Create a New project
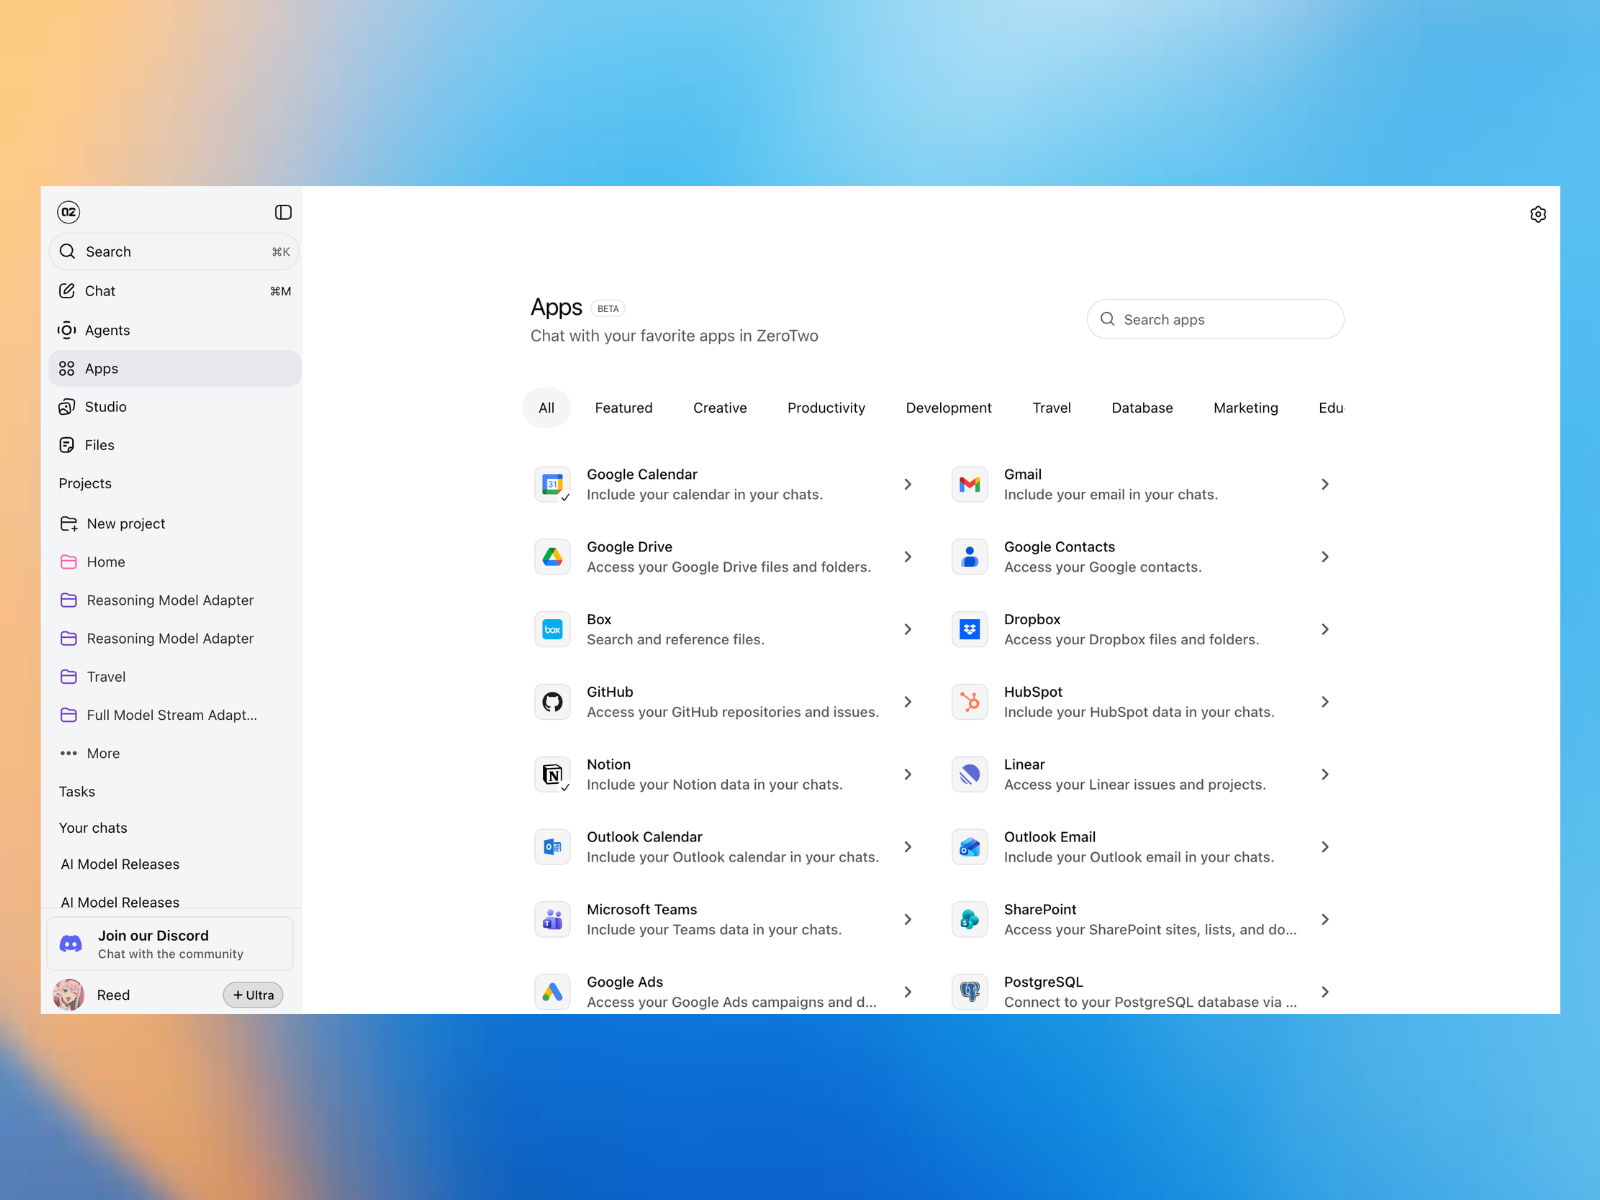 pyautogui.click(x=125, y=524)
